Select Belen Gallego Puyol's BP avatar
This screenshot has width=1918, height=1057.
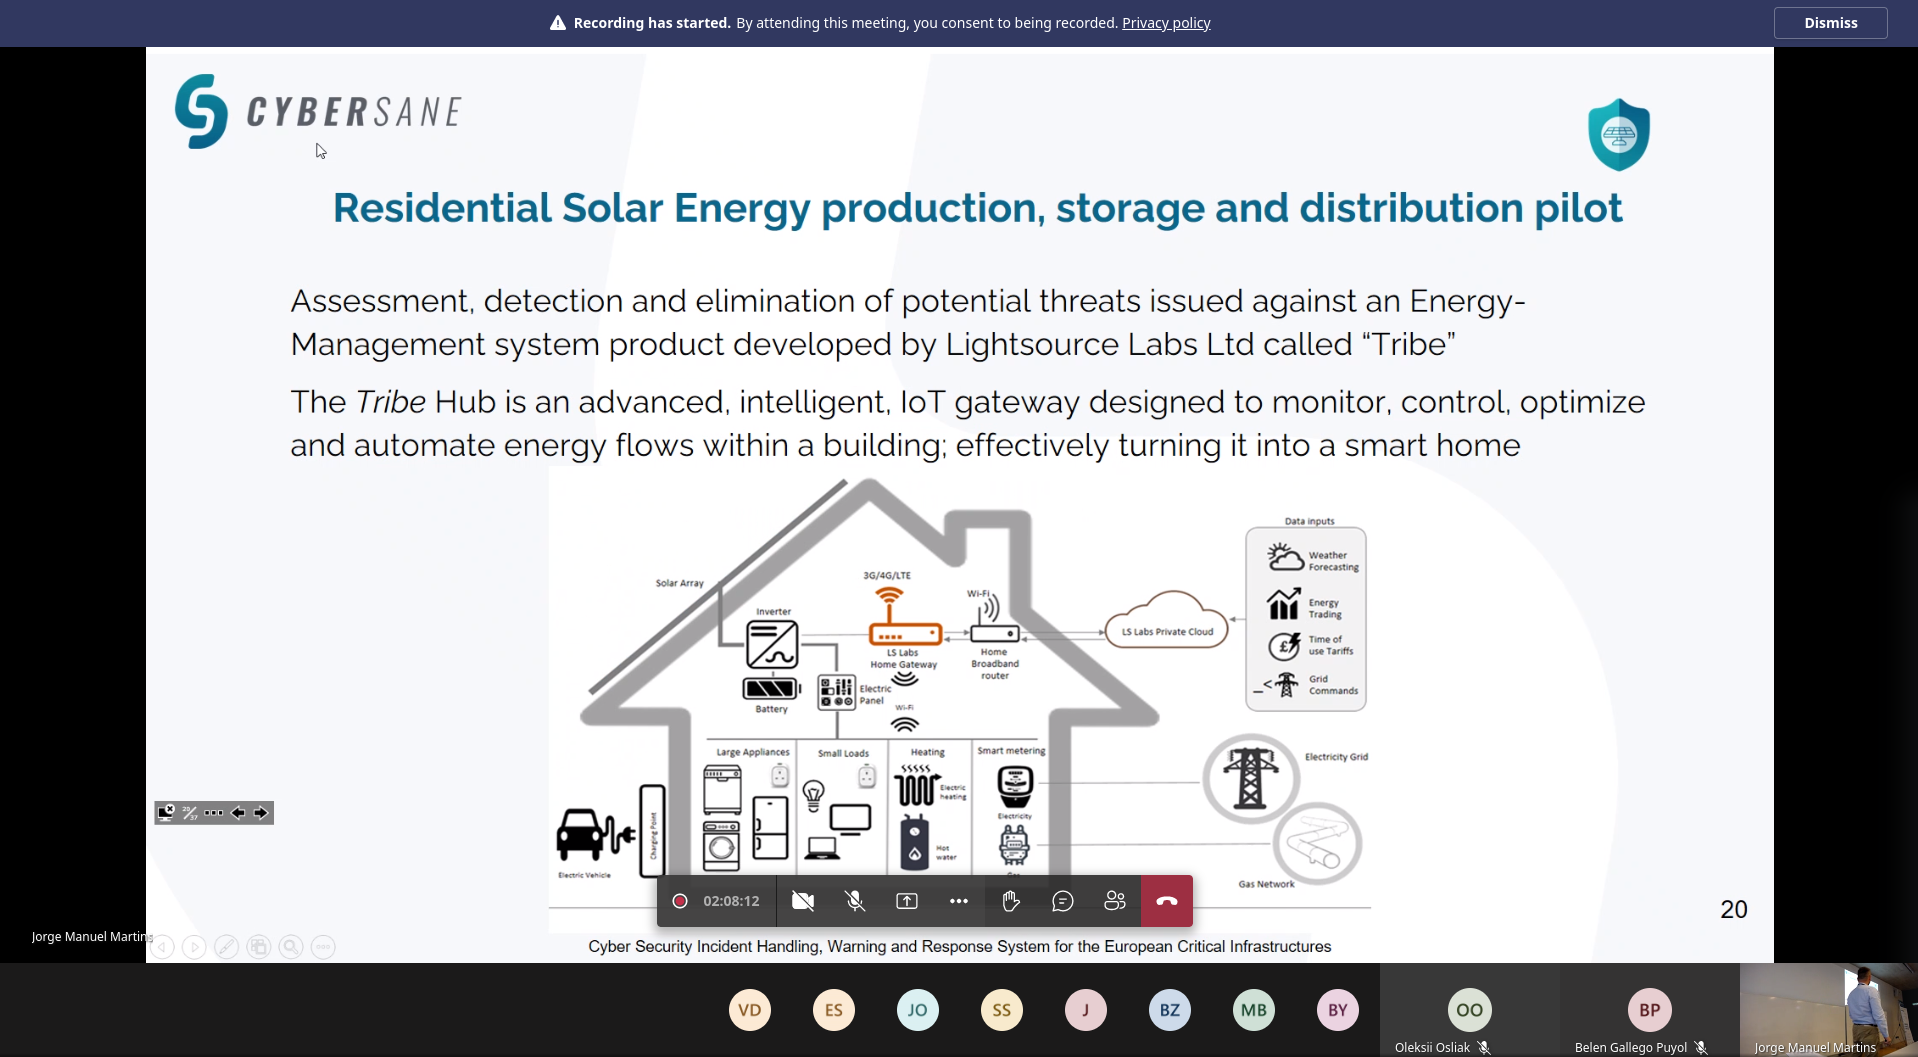coord(1650,1010)
